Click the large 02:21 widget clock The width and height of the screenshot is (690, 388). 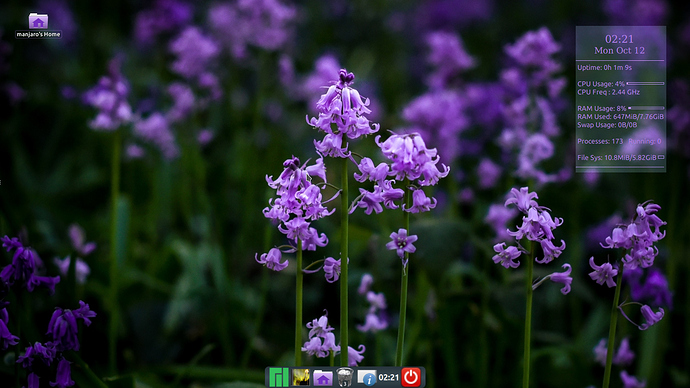pos(619,39)
